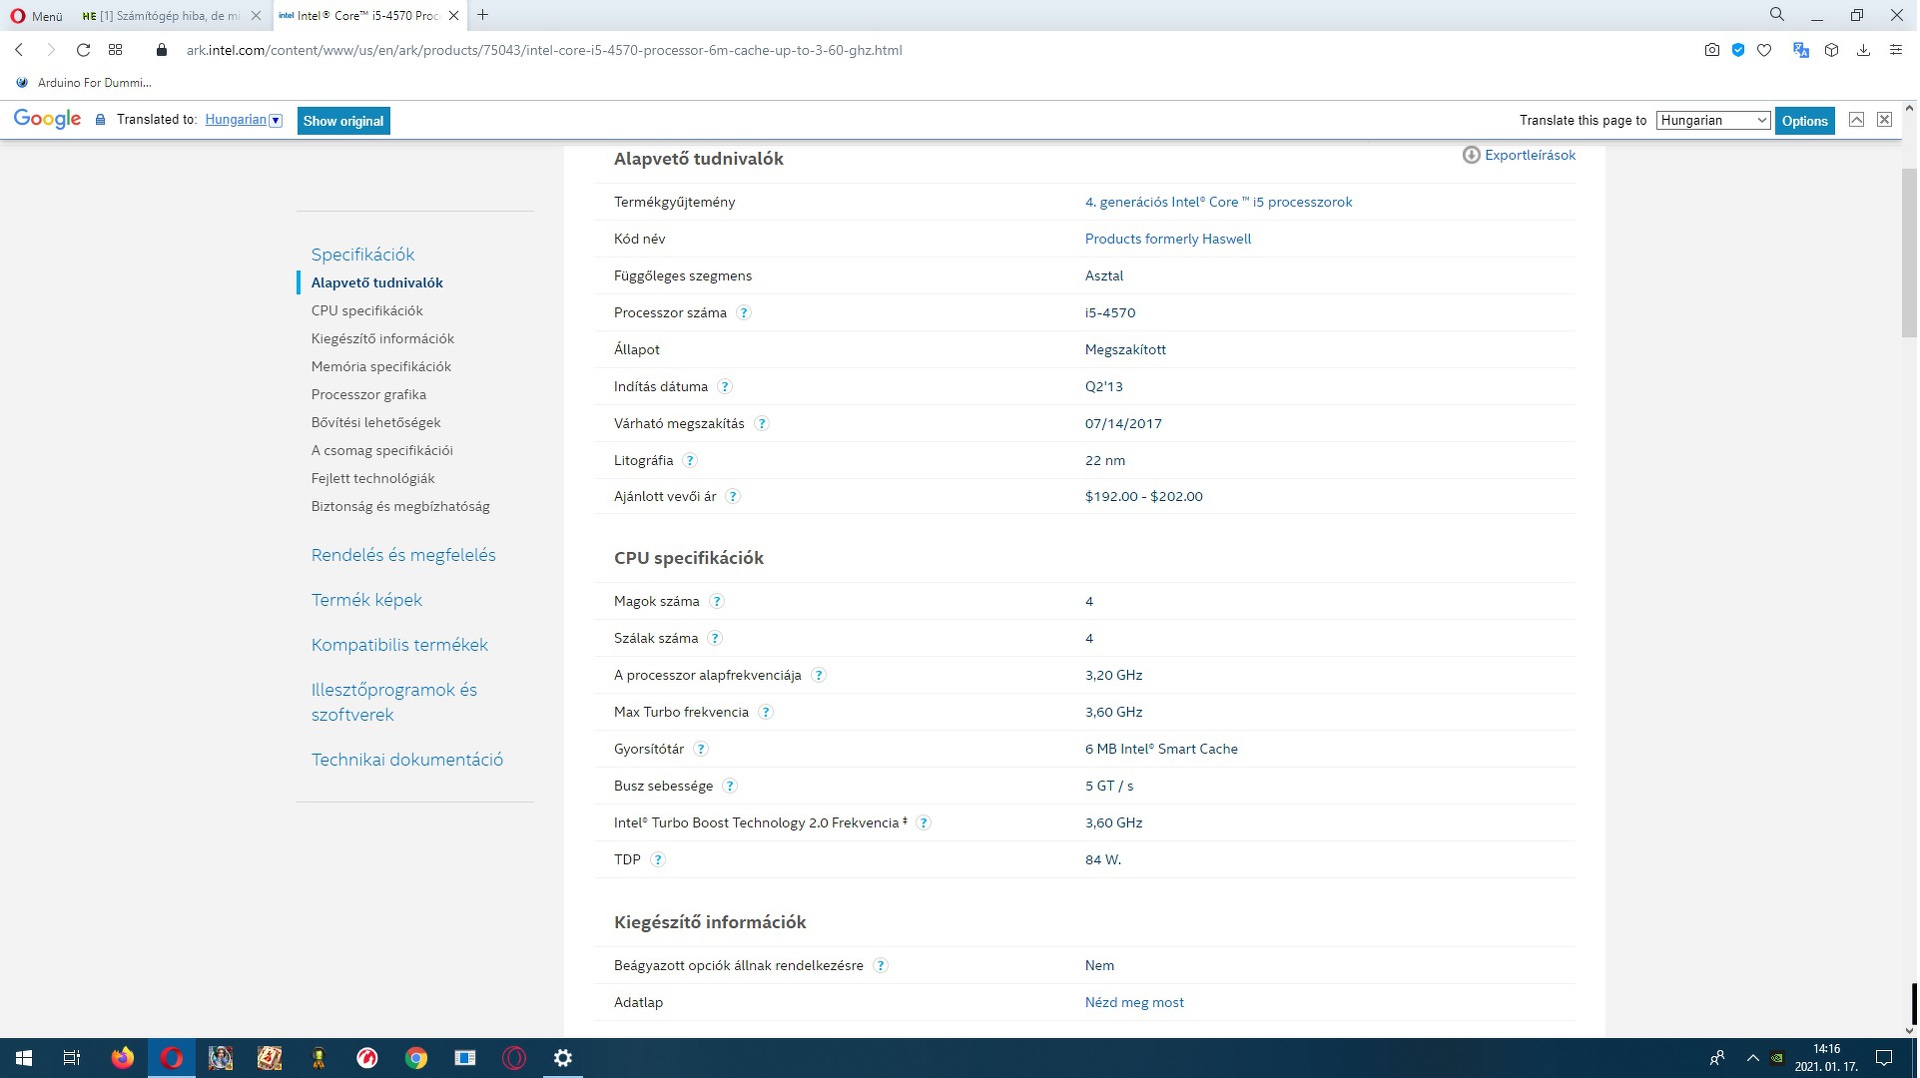Select the Intel Core i5-4570 tab
This screenshot has height=1078, width=1920.
(x=369, y=15)
